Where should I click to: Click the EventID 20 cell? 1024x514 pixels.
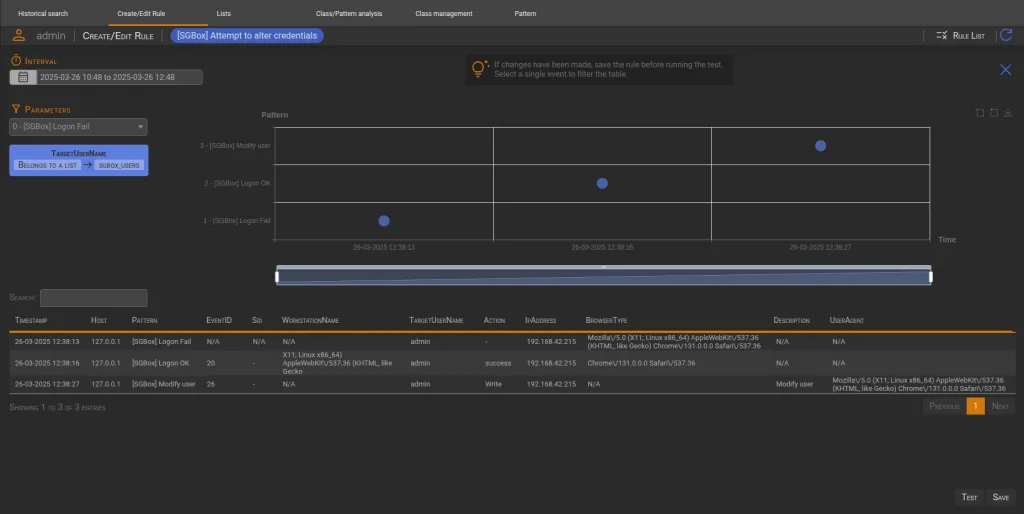click(x=210, y=363)
